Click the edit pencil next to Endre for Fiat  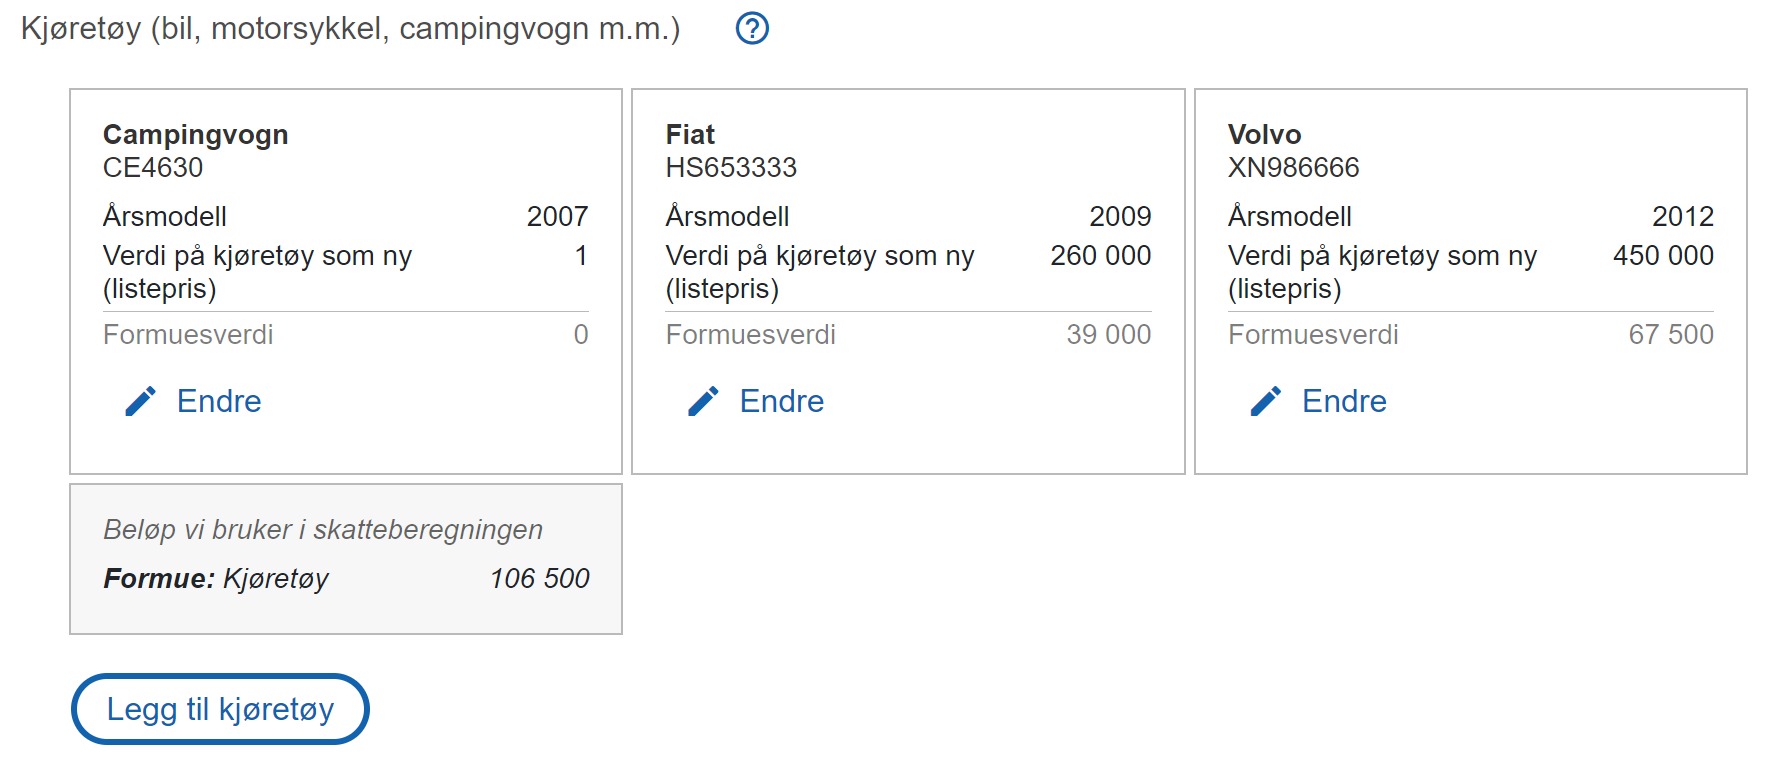click(703, 400)
